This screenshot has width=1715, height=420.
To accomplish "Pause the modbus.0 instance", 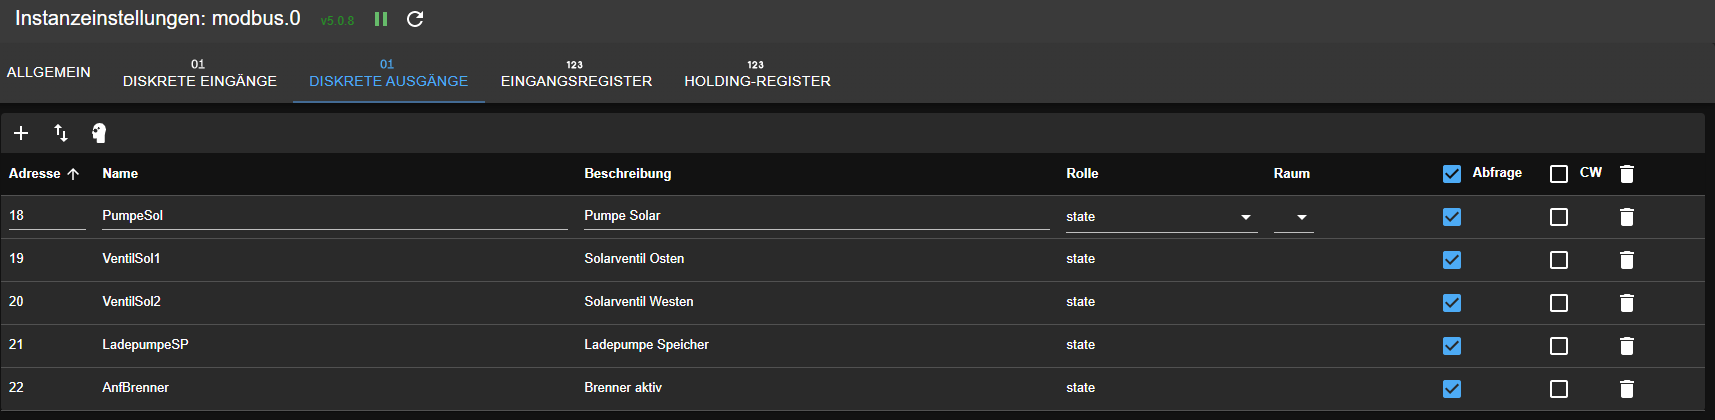I will 381,19.
